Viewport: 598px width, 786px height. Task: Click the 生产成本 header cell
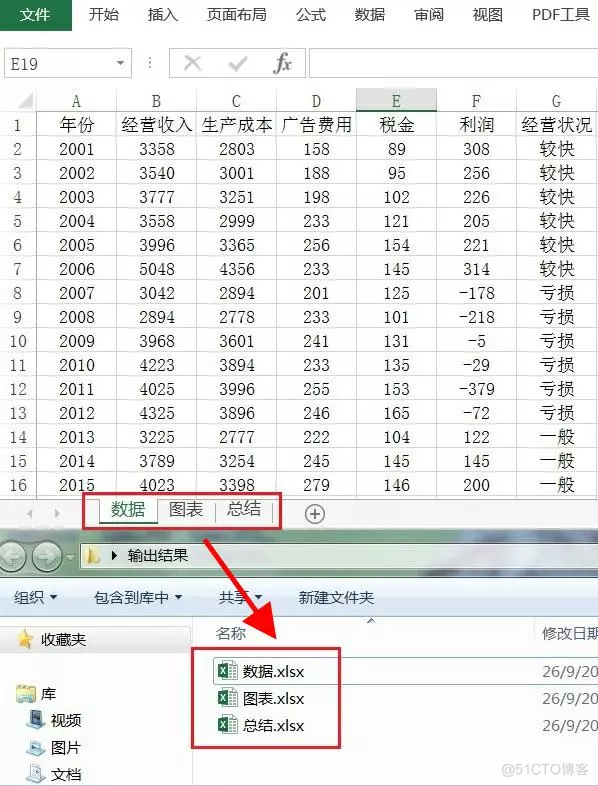[236, 124]
